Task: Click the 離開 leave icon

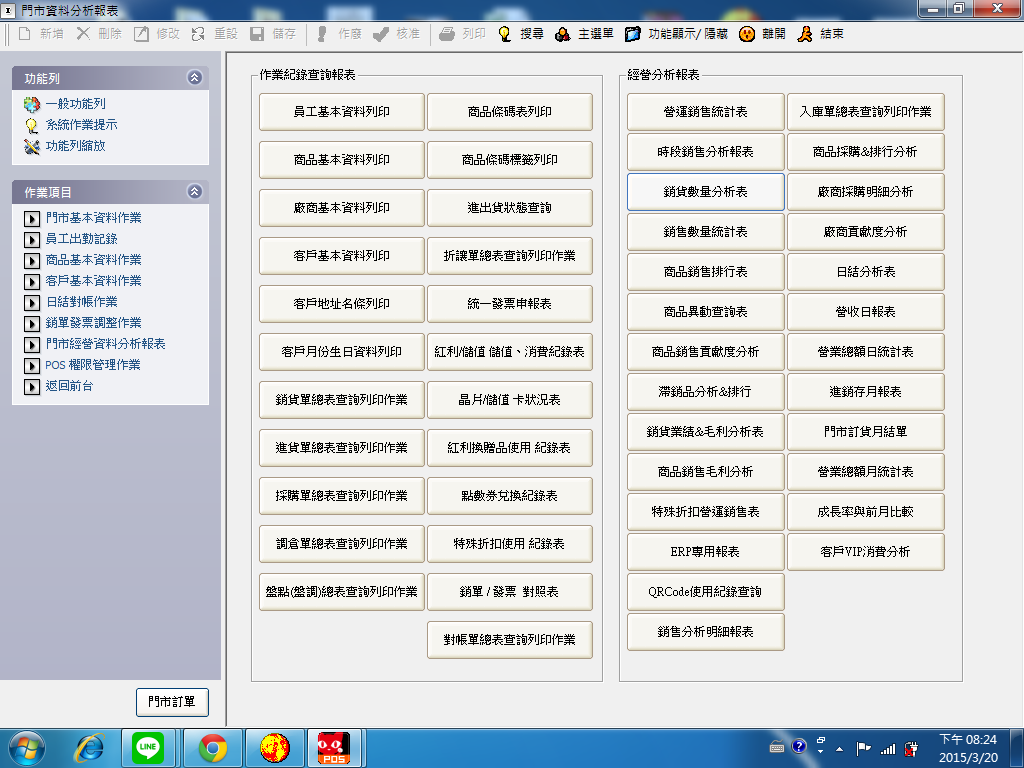Action: (746, 34)
